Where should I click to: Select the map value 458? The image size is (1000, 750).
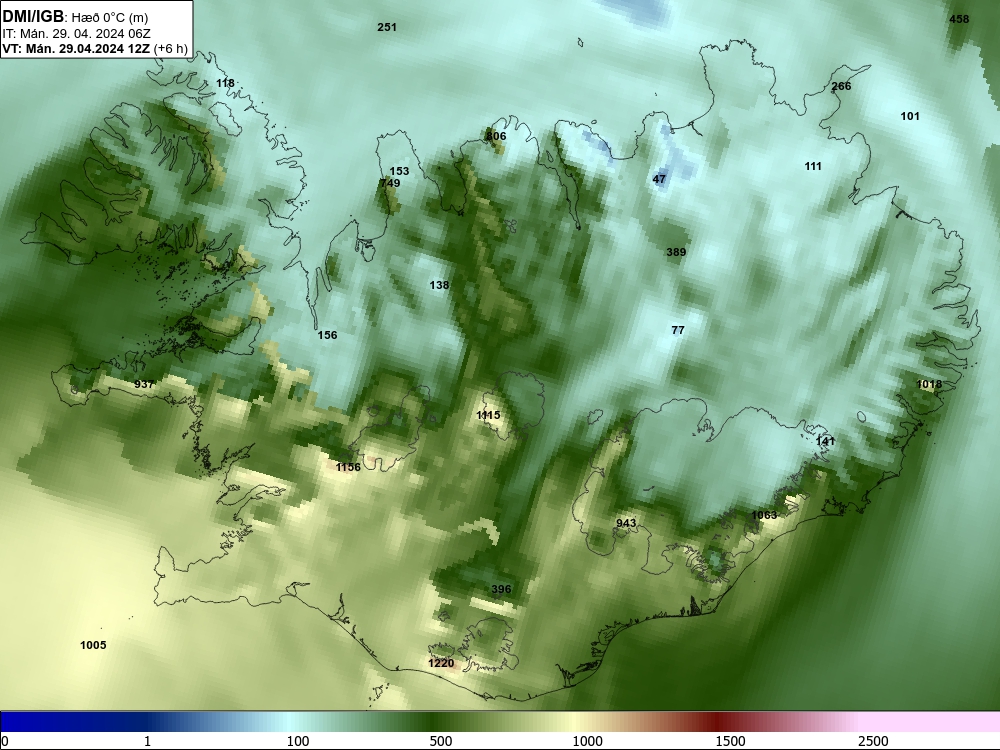[x=959, y=19]
